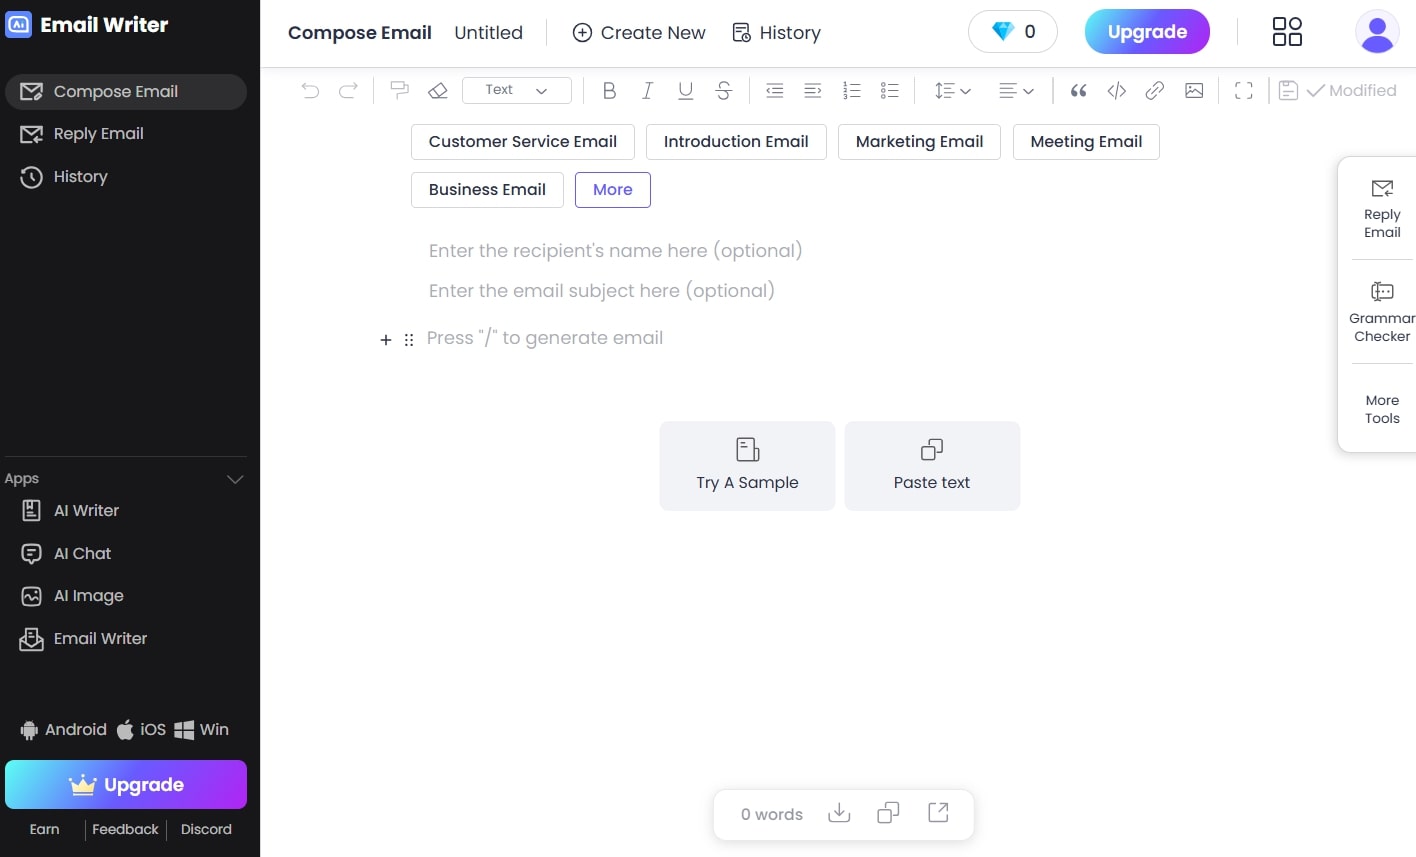Click the eraser clear-format icon
This screenshot has height=857, width=1416.
point(437,91)
